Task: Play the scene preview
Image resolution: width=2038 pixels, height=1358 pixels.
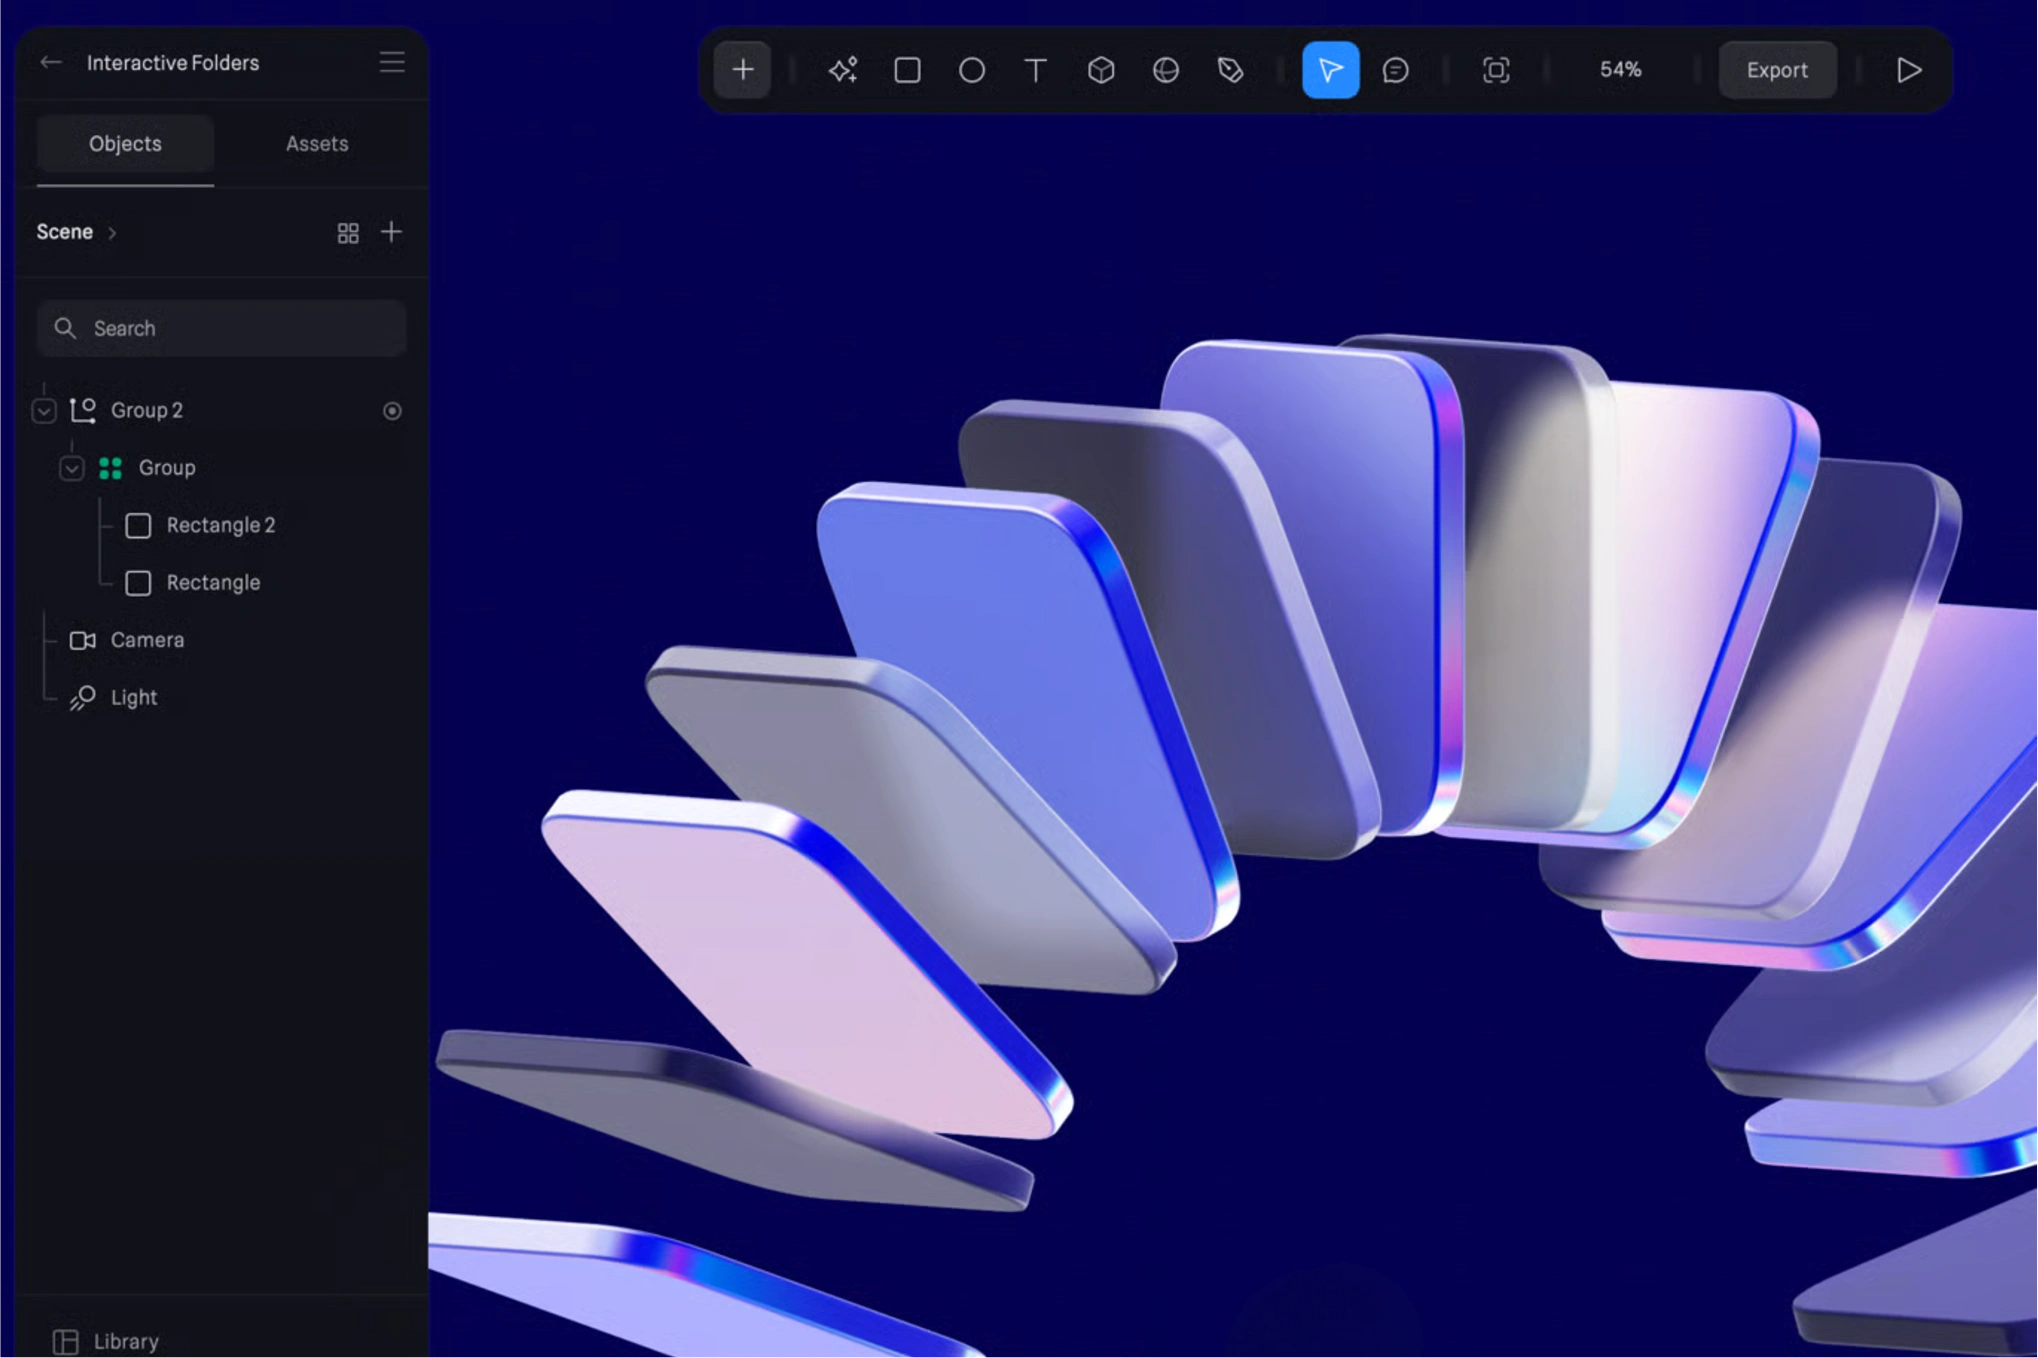Action: tap(1908, 70)
